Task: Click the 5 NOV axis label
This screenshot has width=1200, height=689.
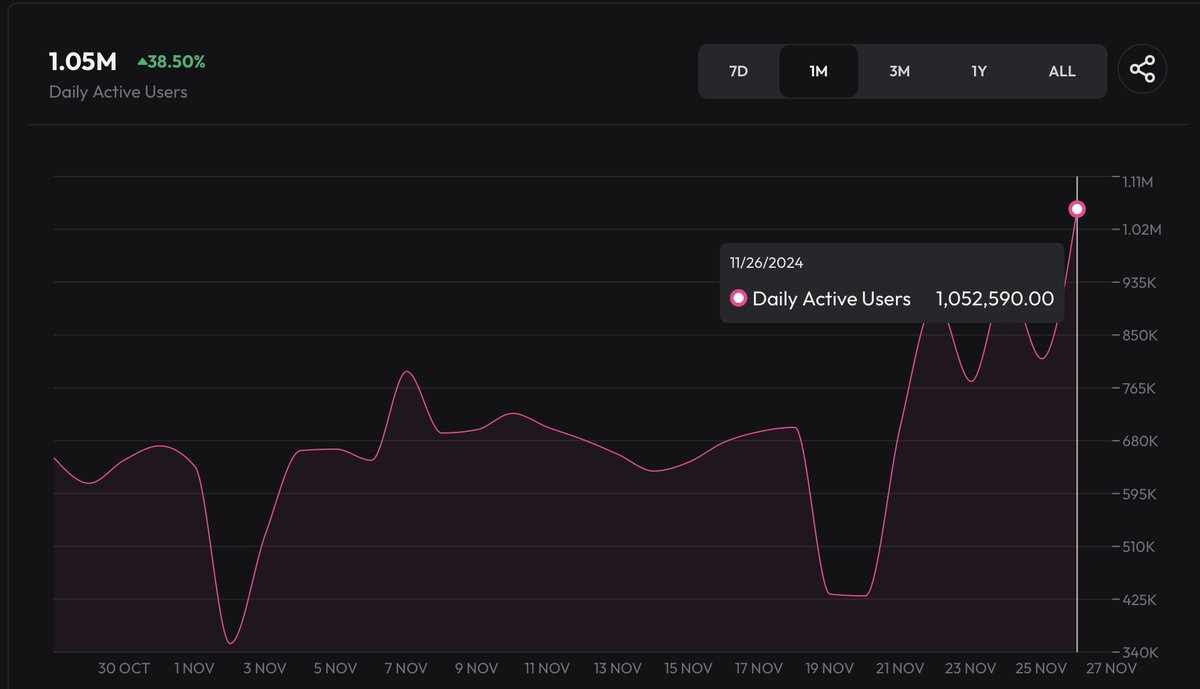Action: point(335,668)
